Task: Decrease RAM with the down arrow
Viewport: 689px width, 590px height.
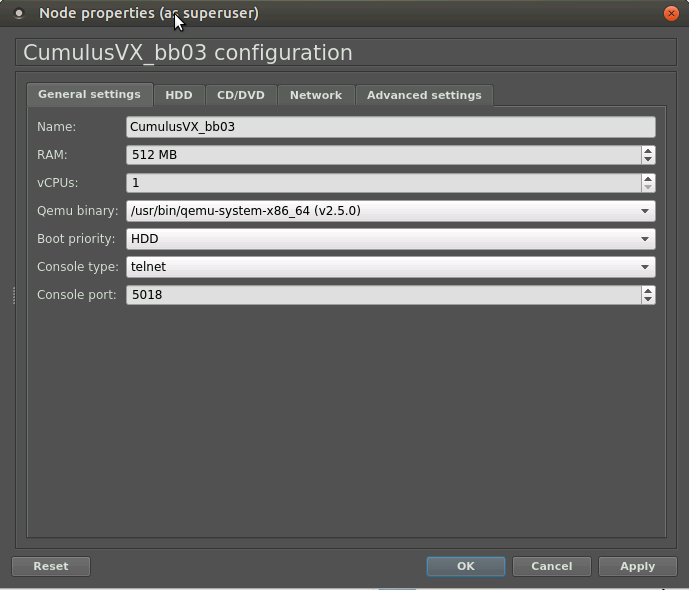Action: pos(648,159)
